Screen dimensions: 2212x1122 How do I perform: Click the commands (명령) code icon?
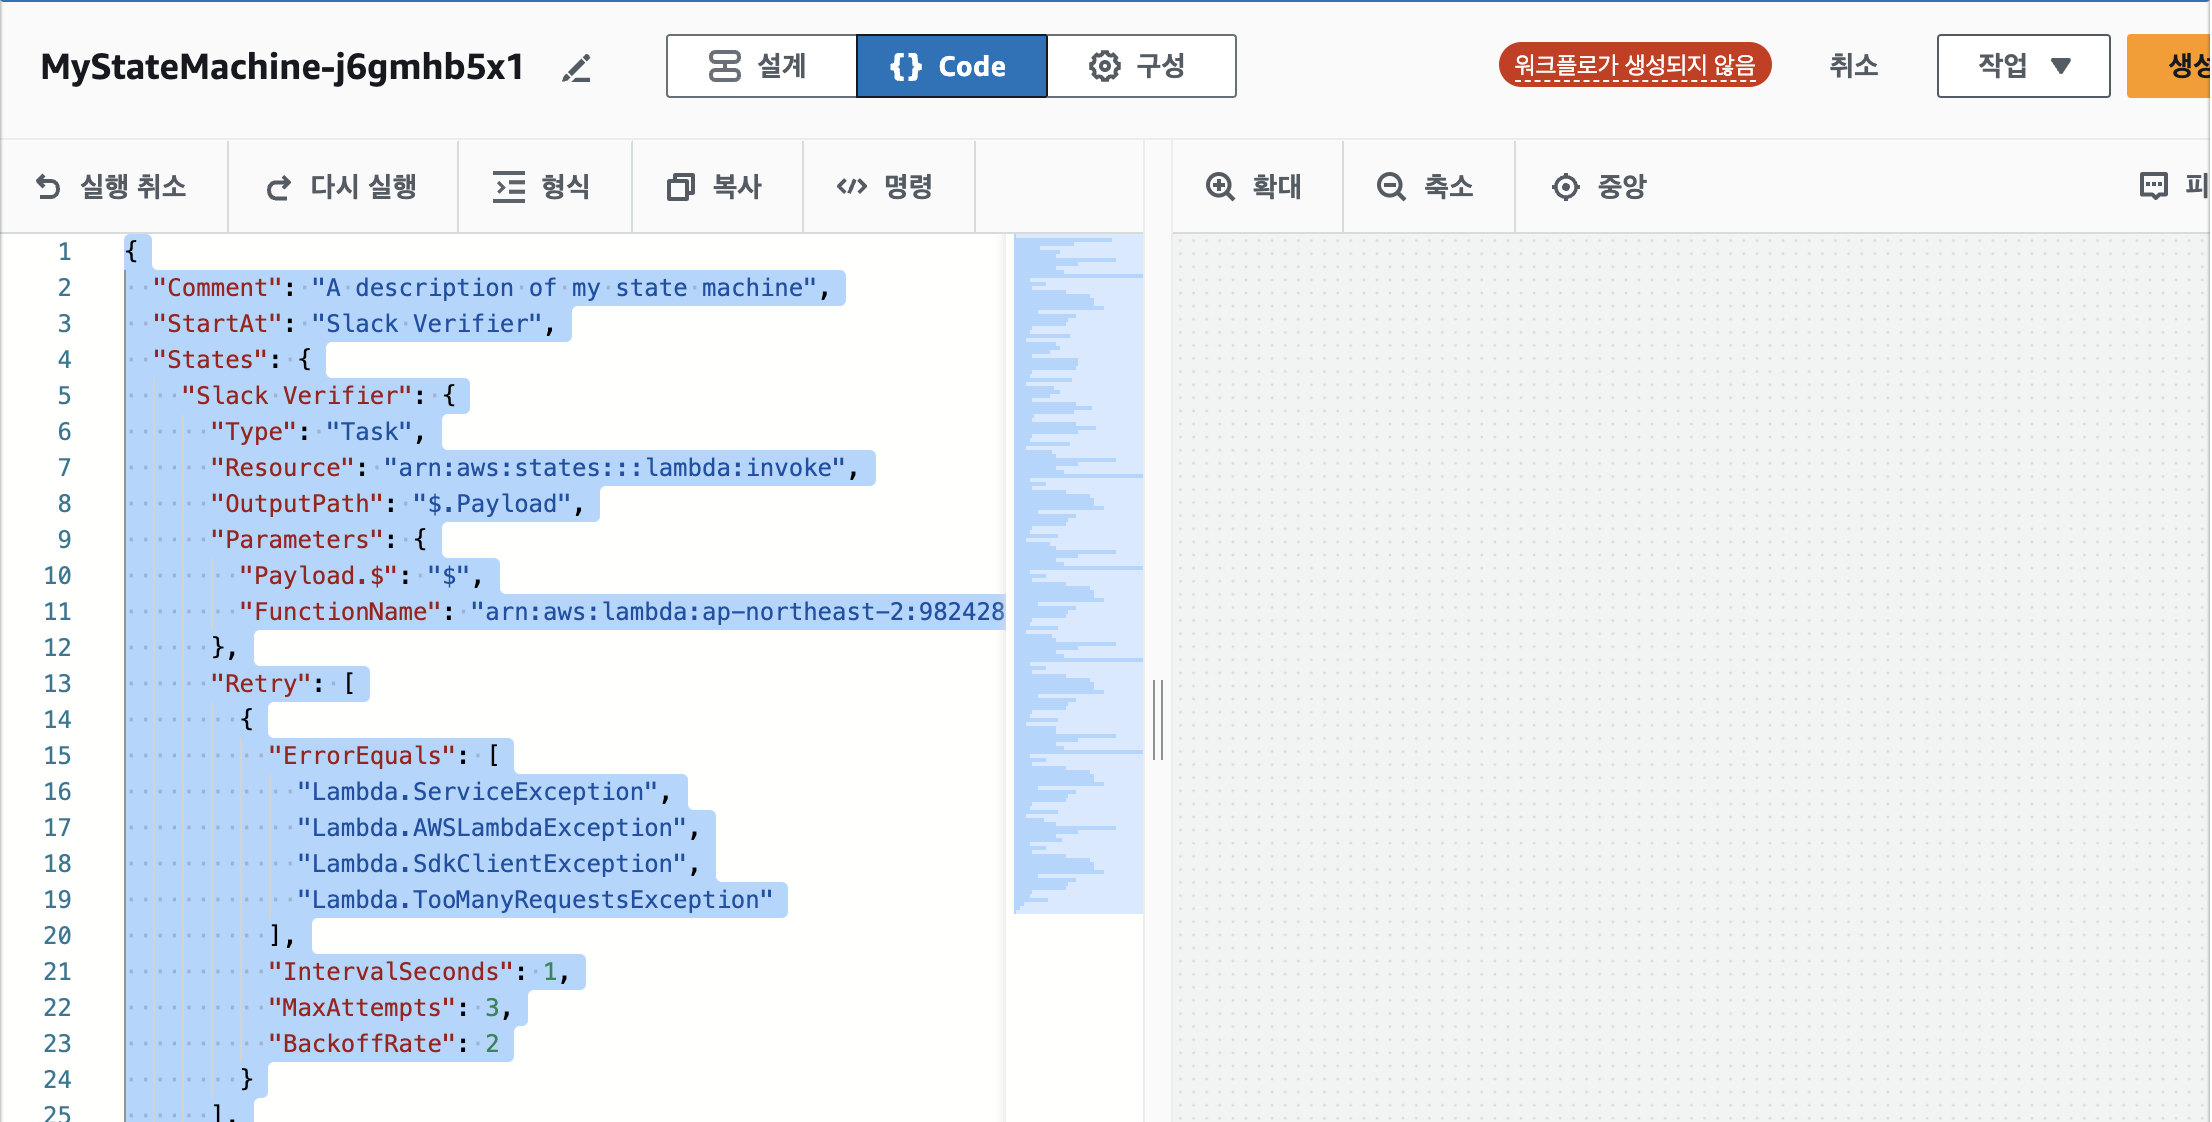852,187
